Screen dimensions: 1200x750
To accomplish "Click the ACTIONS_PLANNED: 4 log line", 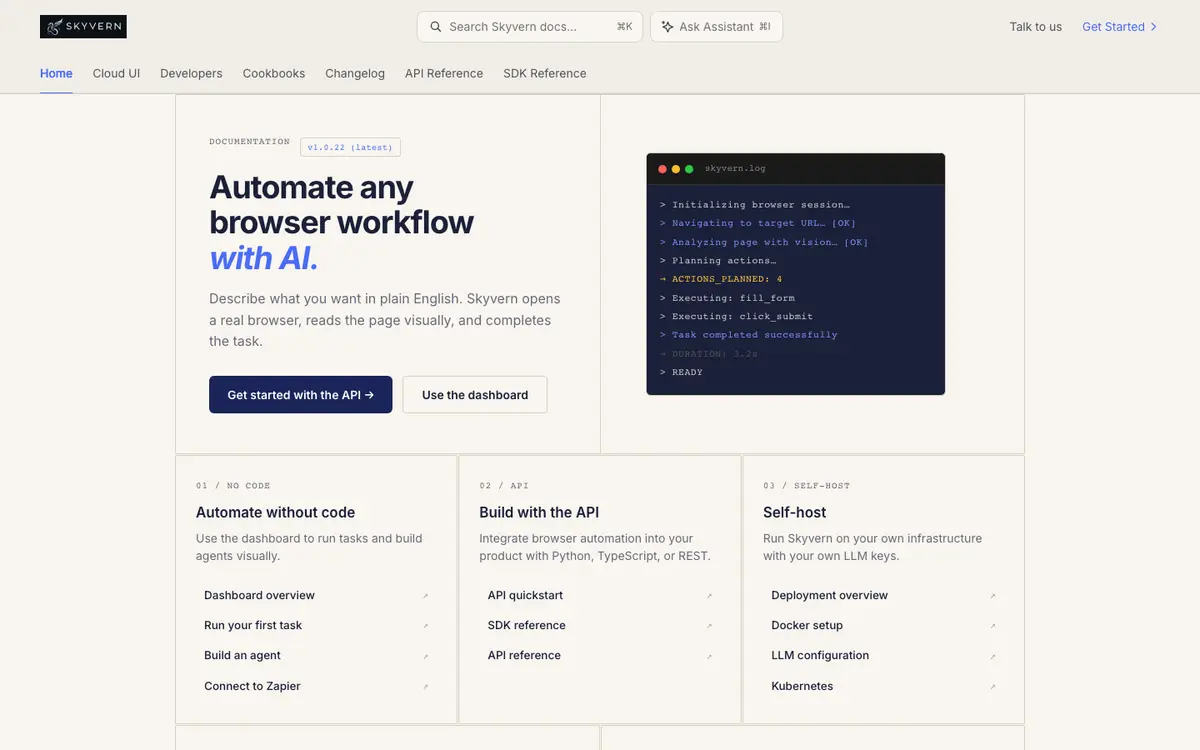I will coord(721,279).
